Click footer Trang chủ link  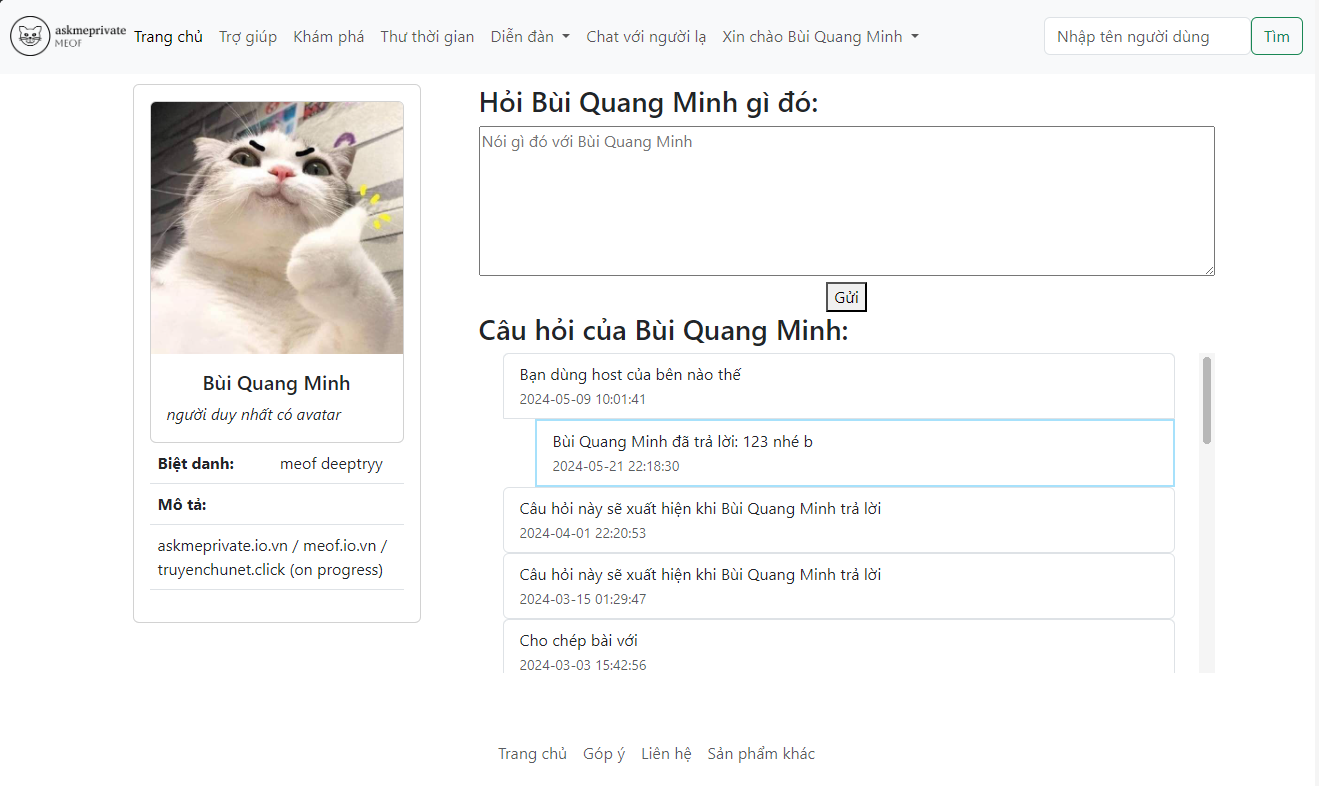tap(532, 754)
